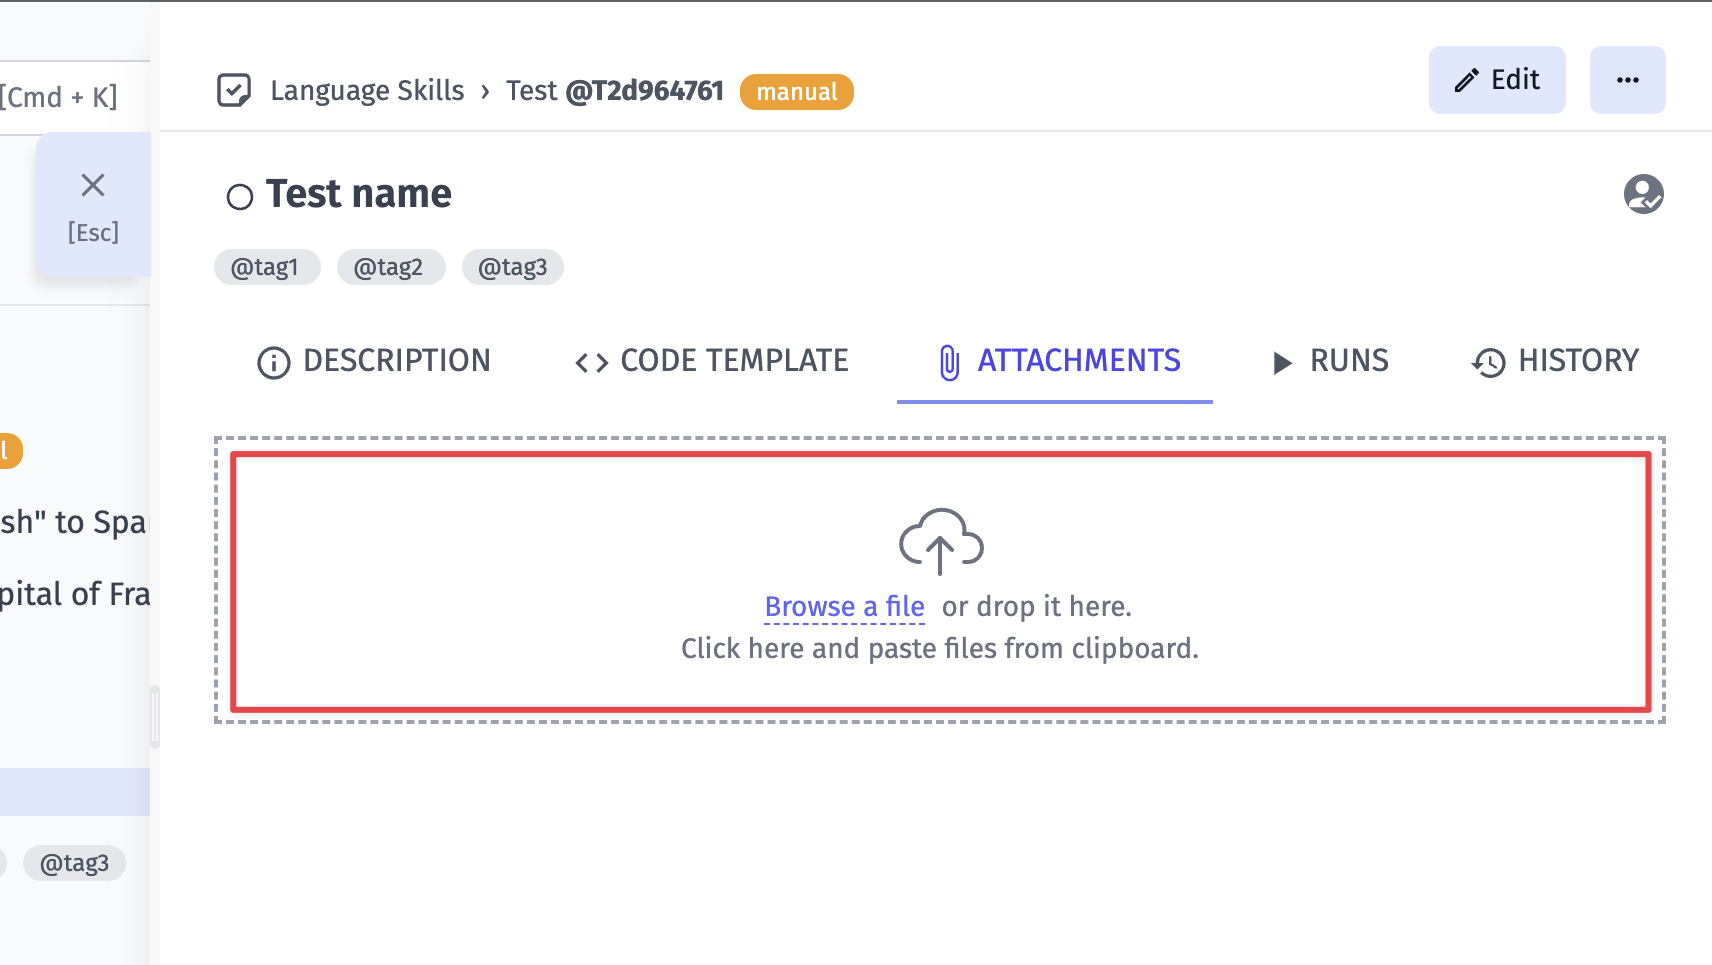
Task: Click the code brackets icon beside CODE TEMPLATE
Action: point(591,362)
